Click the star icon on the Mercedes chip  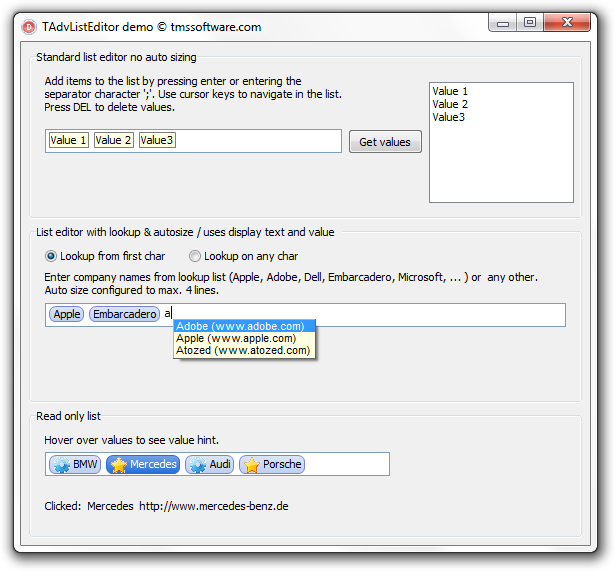point(119,465)
